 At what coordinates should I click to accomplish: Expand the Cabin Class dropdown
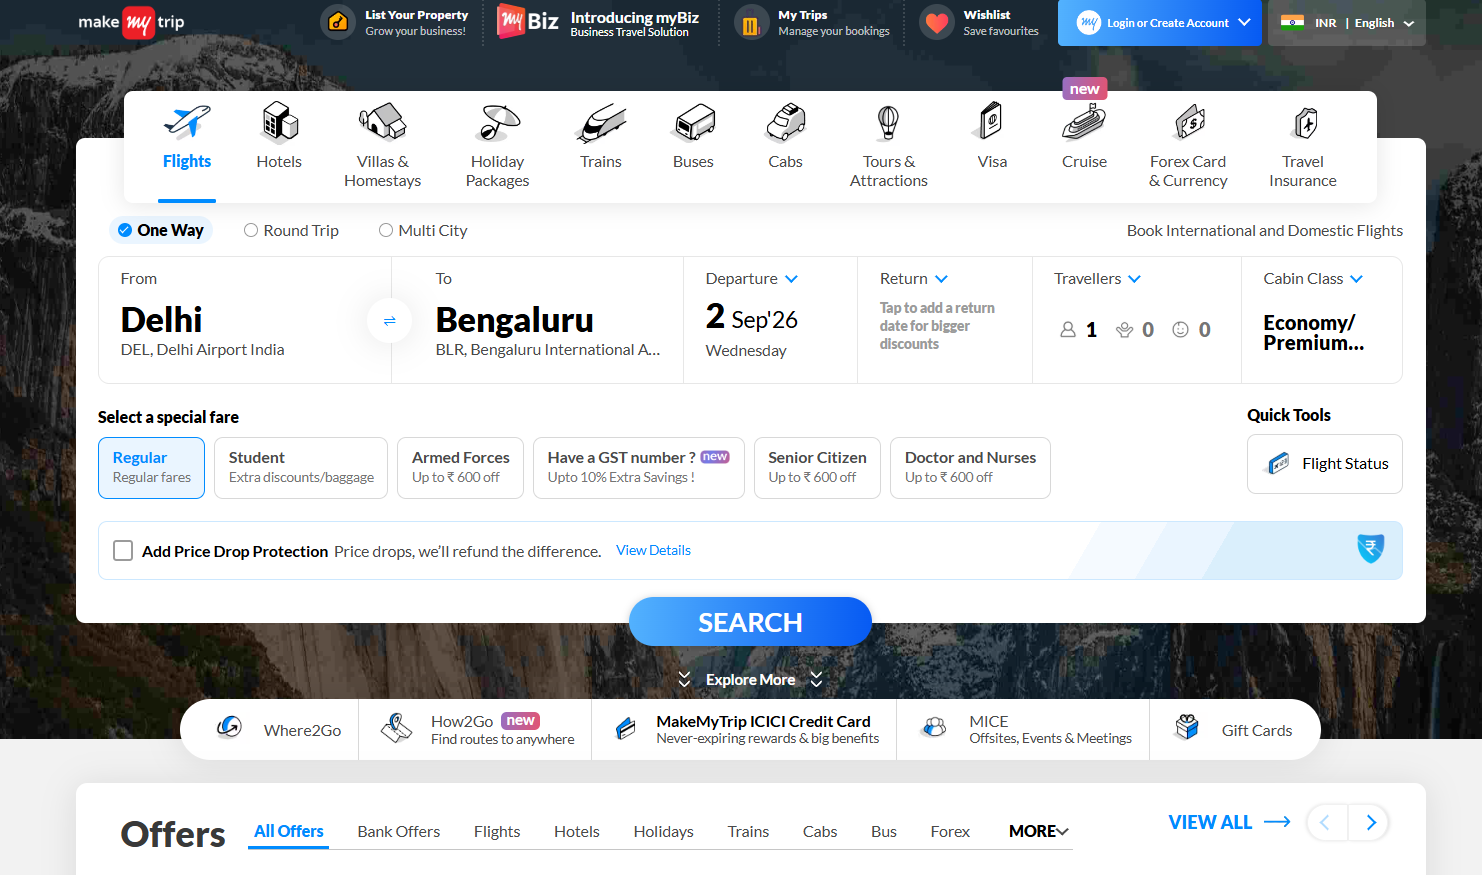coord(1313,279)
